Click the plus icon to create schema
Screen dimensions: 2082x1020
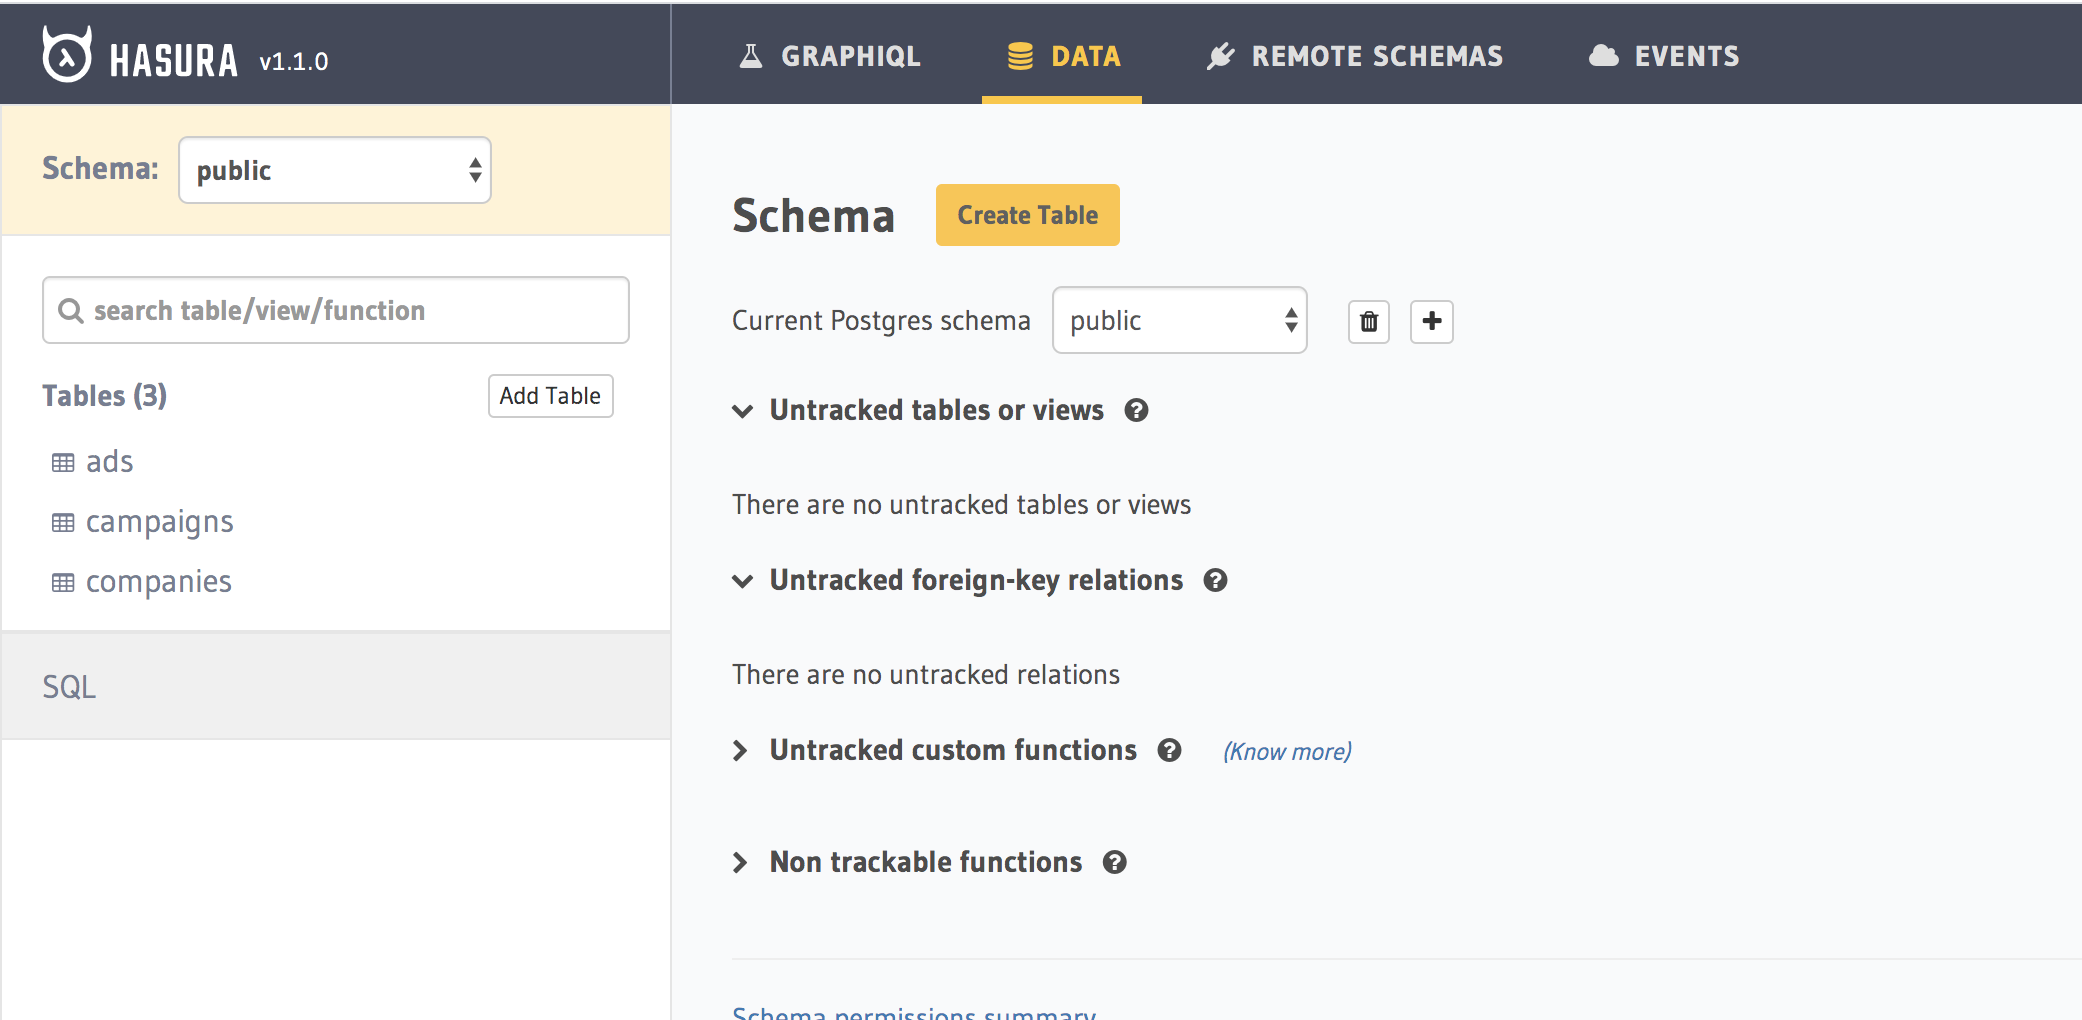[1432, 321]
